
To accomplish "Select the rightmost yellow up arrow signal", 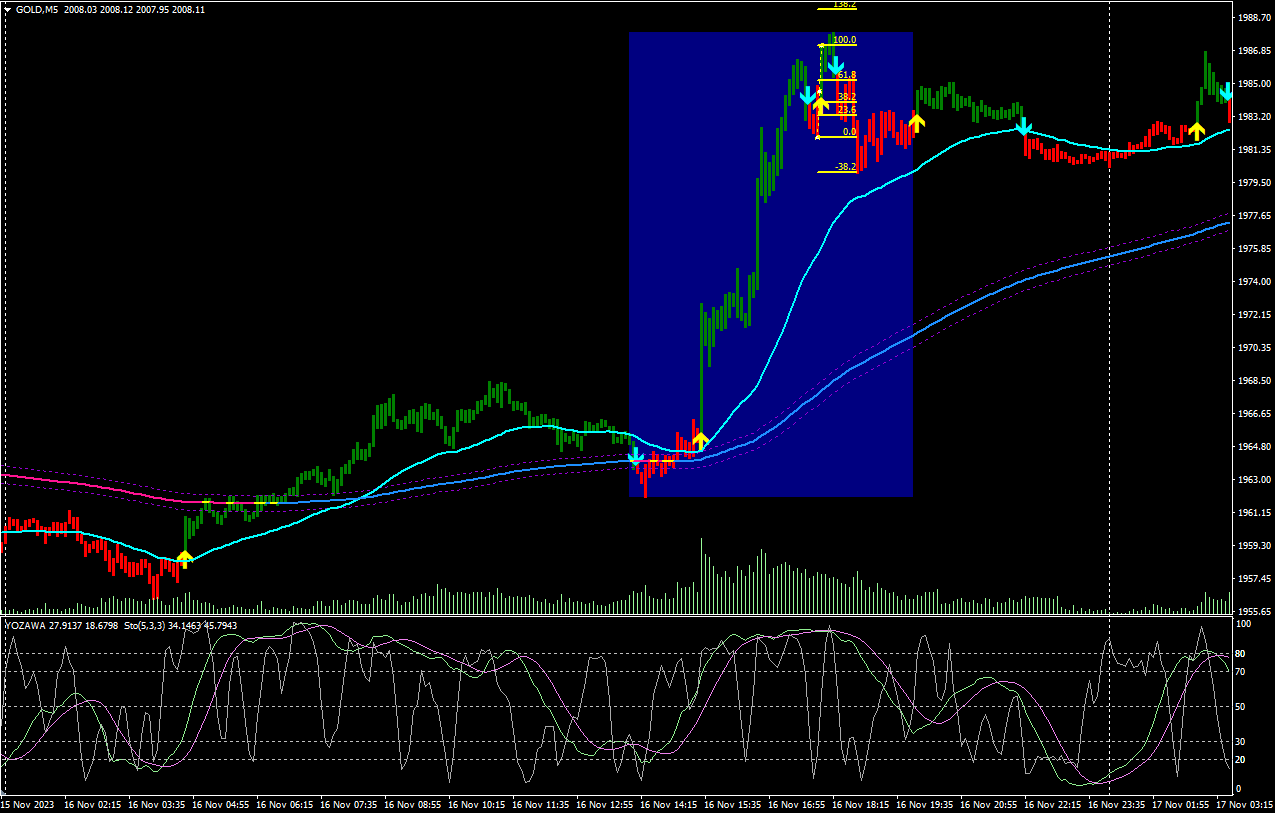I will (x=1196, y=130).
